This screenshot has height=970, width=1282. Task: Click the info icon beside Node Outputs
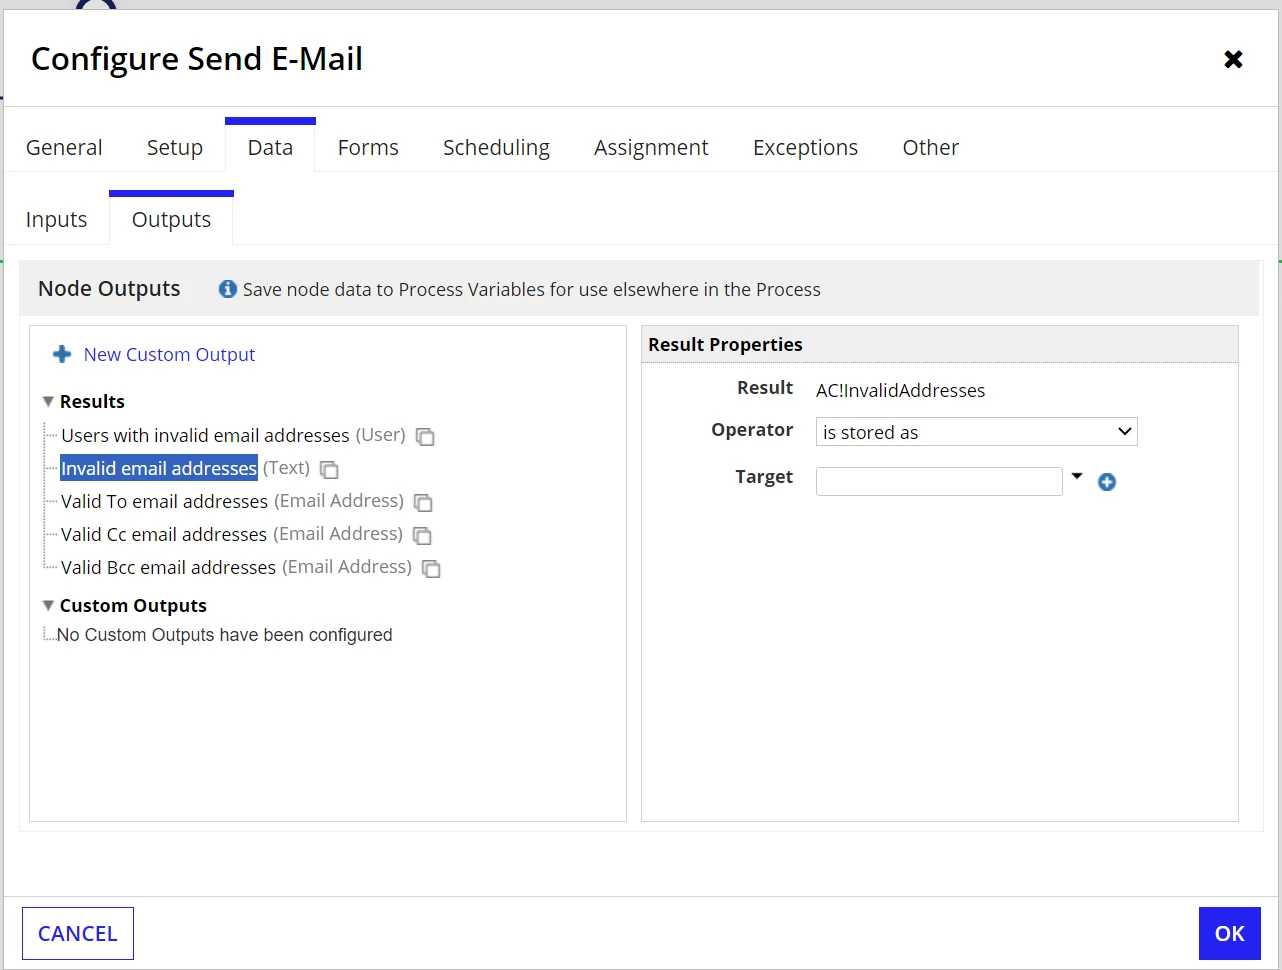pyautogui.click(x=228, y=289)
